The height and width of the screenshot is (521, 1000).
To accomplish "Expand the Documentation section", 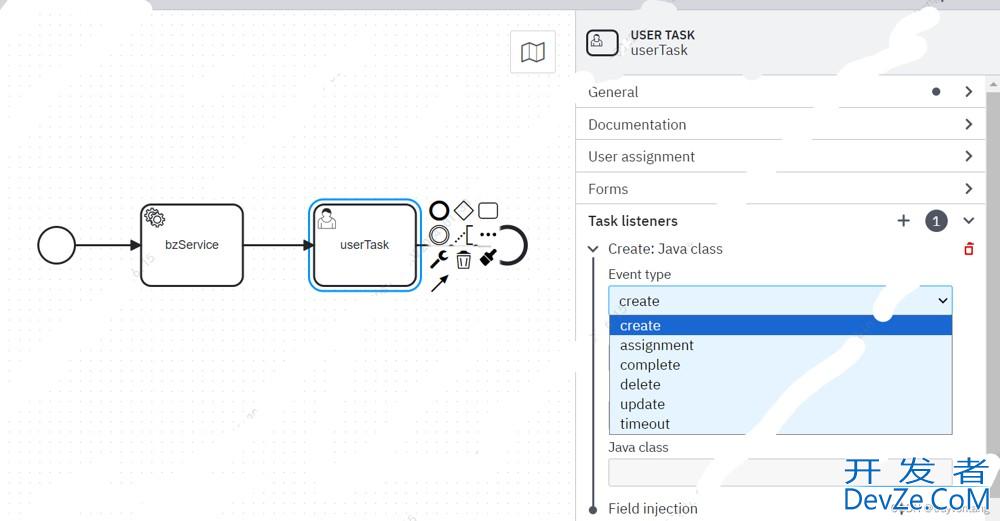I will (780, 124).
